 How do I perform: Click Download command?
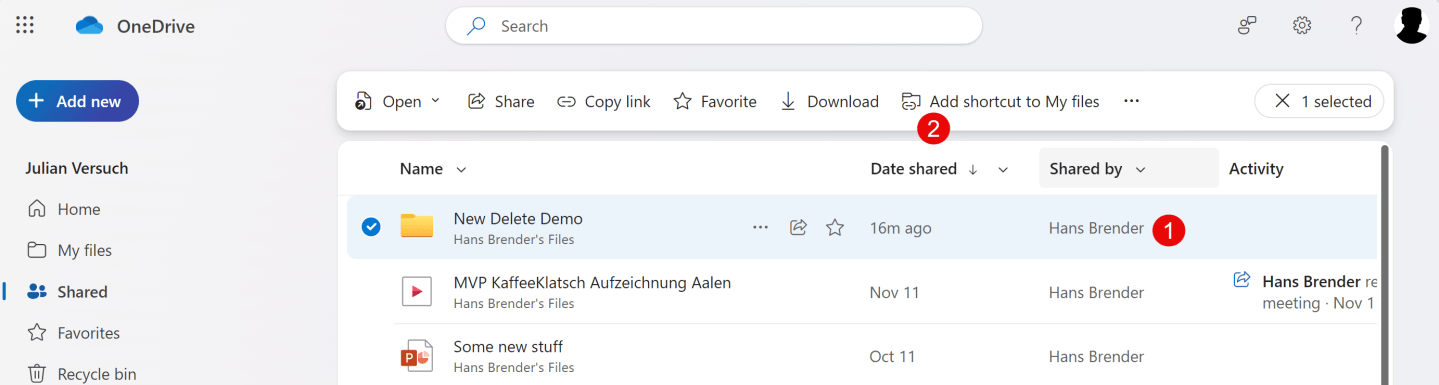[x=829, y=101]
